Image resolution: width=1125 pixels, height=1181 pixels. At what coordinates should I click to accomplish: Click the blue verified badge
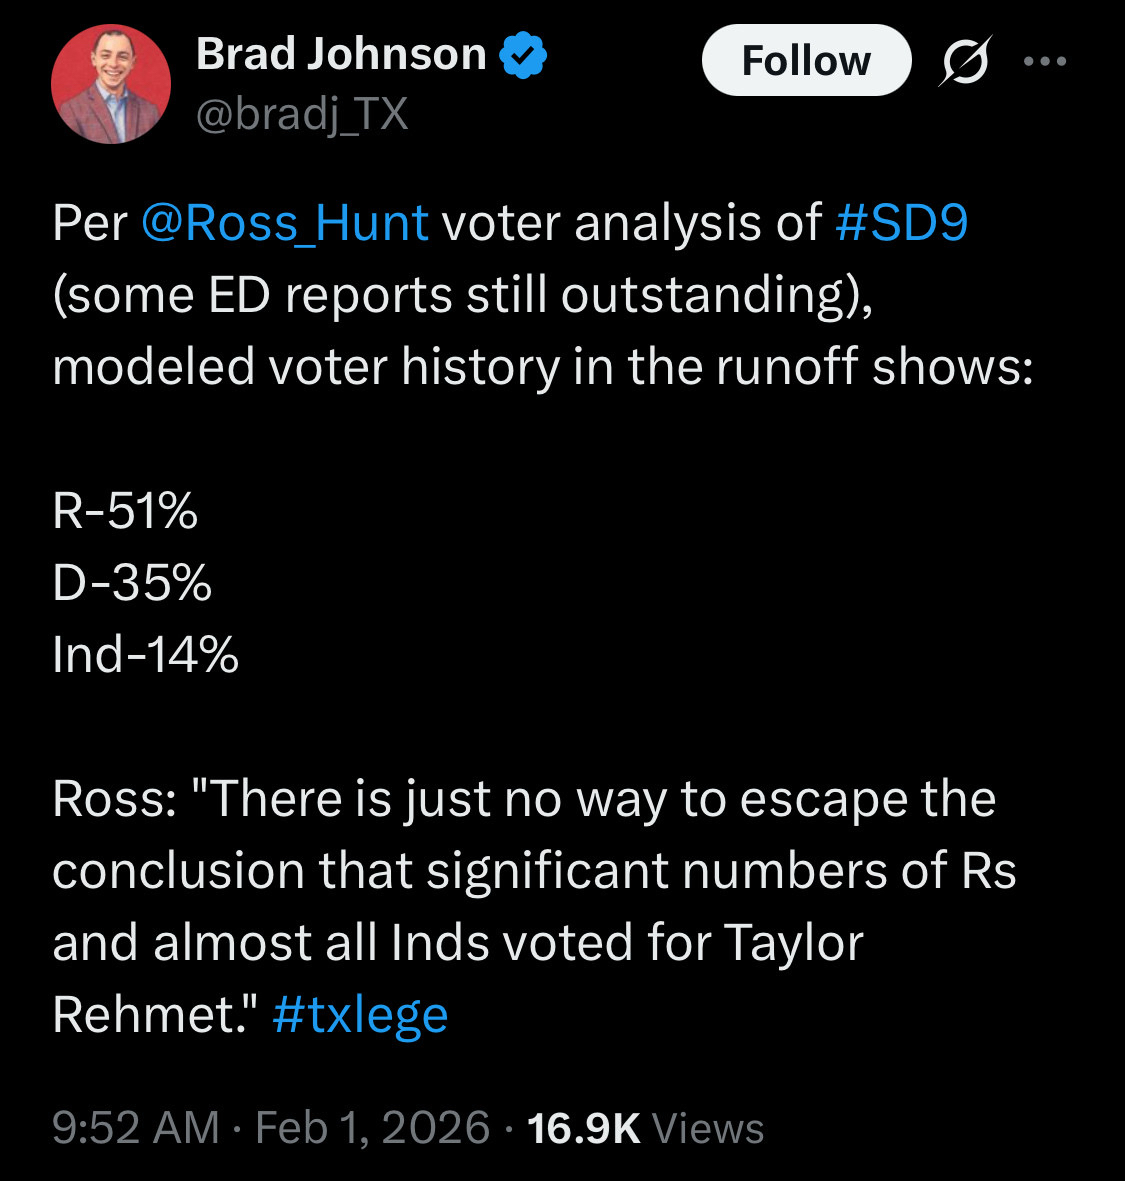click(x=523, y=55)
